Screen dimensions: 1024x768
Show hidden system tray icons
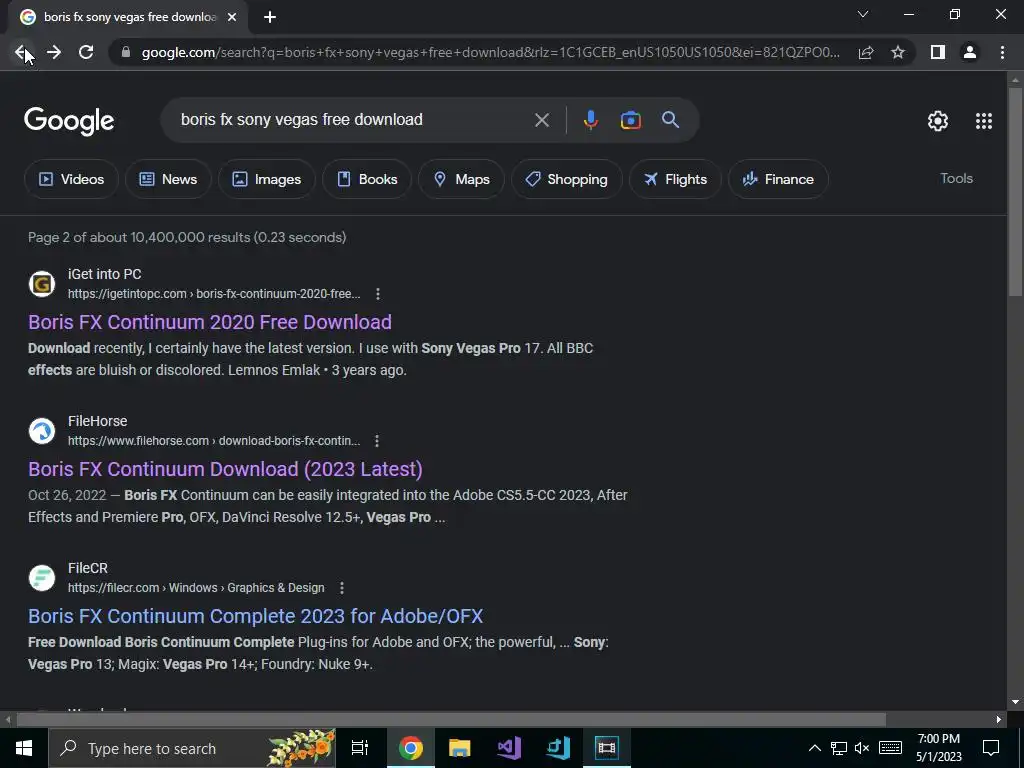[815, 748]
